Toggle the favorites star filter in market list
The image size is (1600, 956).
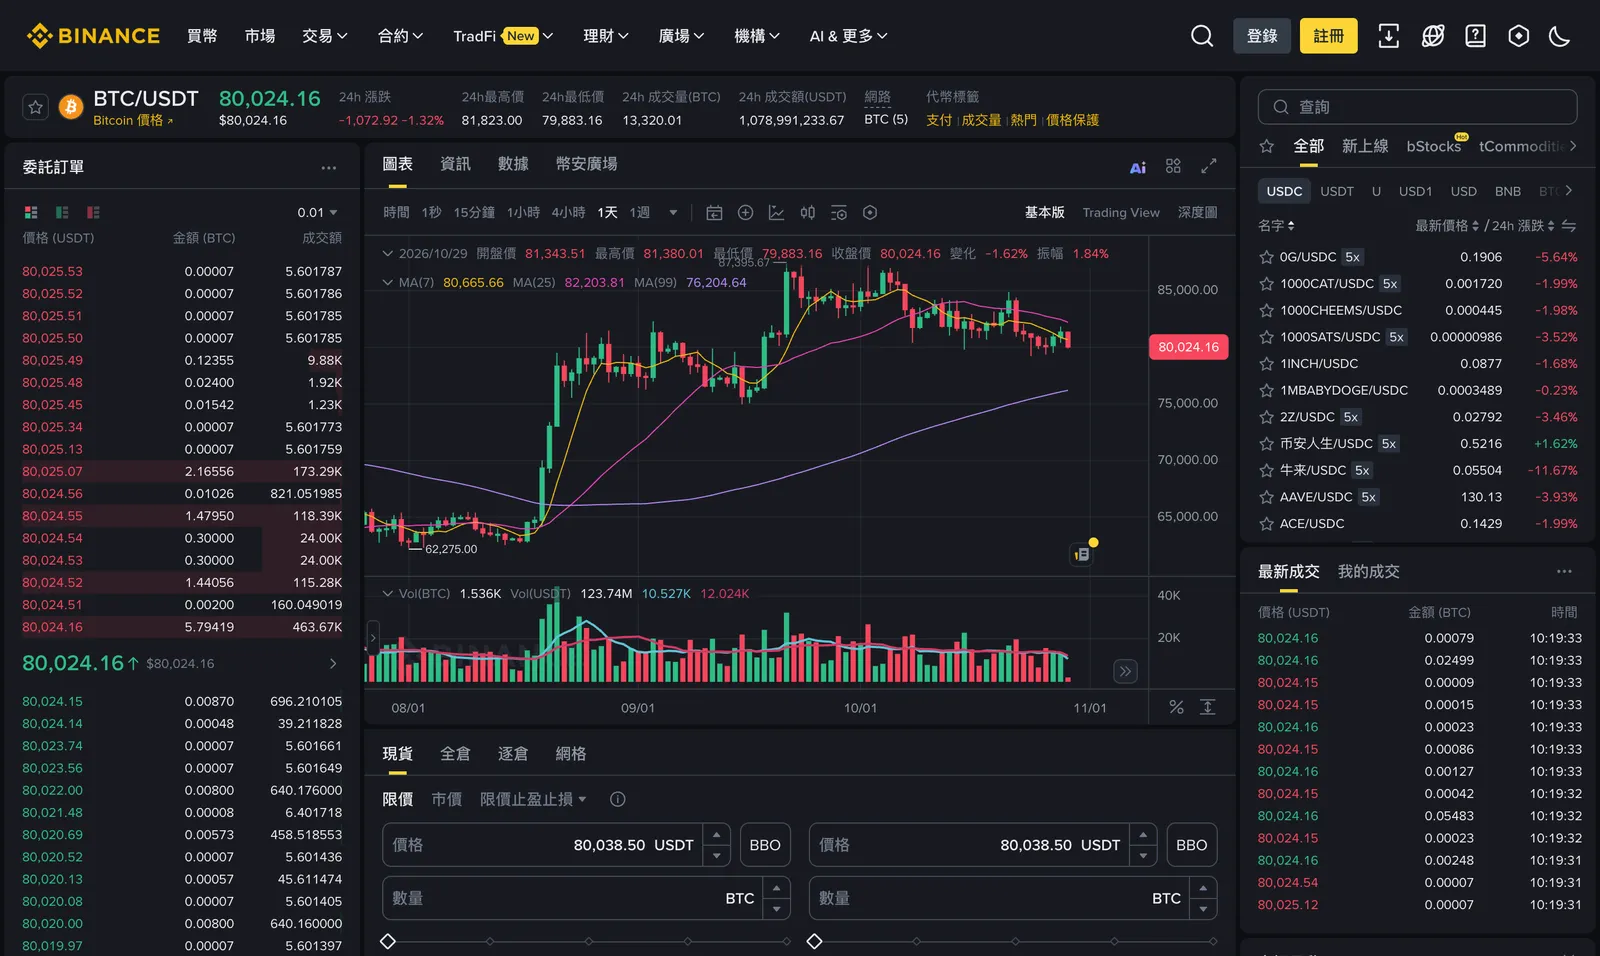(x=1267, y=146)
